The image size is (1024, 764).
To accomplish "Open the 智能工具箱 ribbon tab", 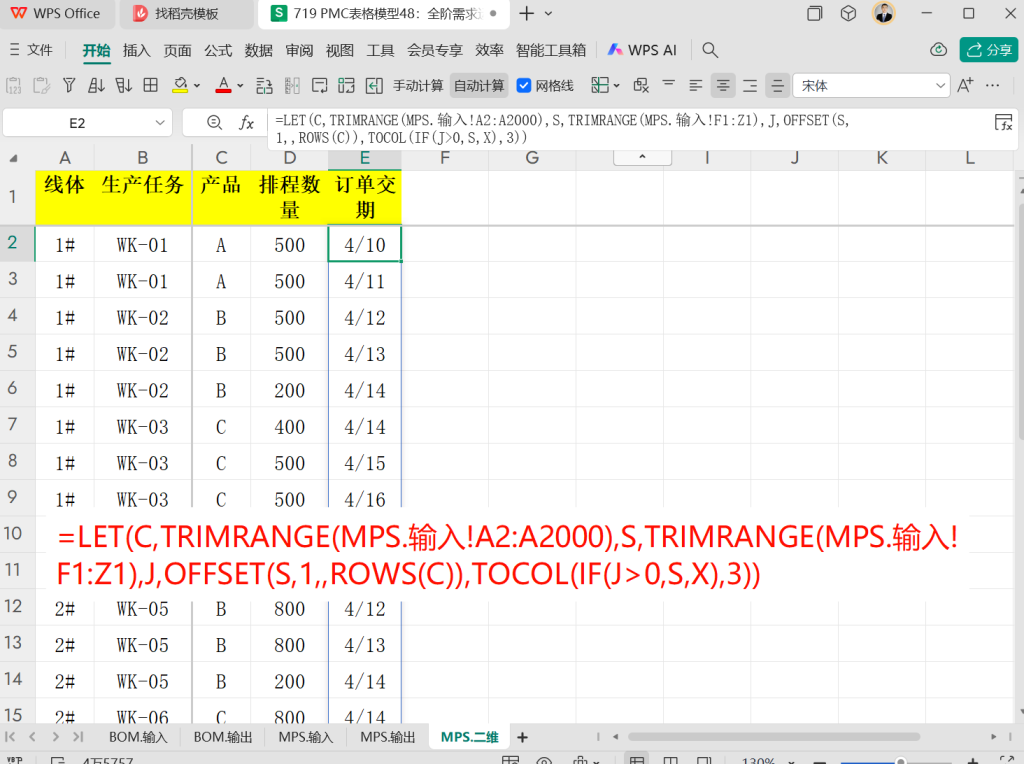I will click(x=551, y=50).
